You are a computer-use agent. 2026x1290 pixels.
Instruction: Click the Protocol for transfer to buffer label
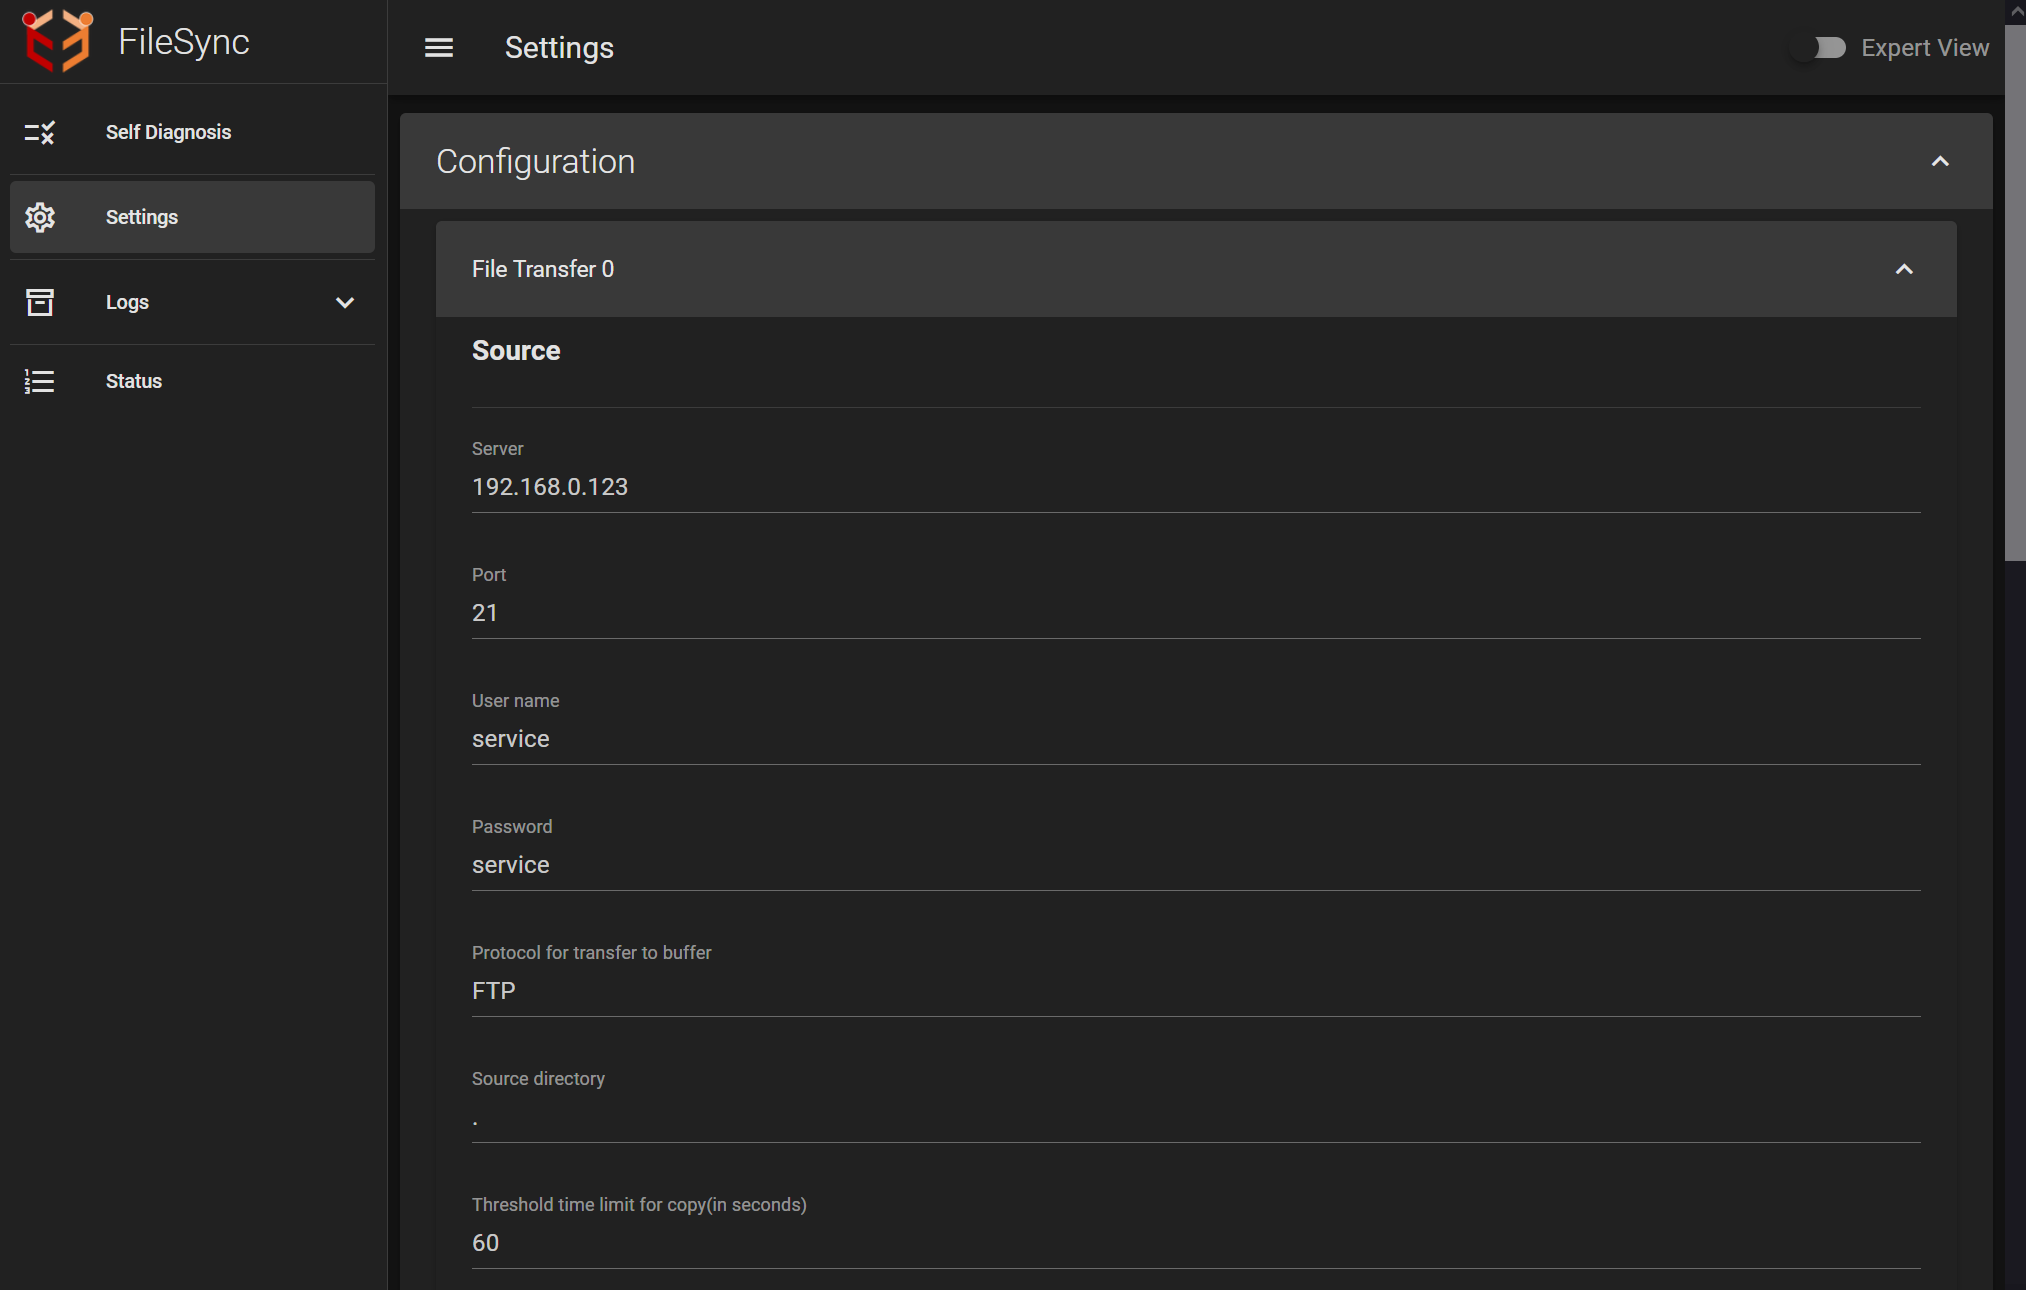pos(592,953)
